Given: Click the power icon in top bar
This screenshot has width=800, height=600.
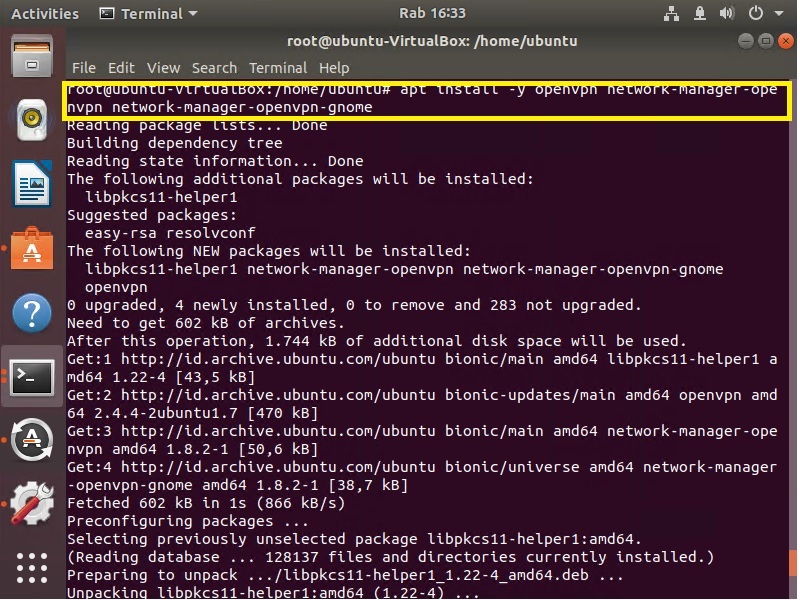Looking at the screenshot, I should [x=756, y=14].
